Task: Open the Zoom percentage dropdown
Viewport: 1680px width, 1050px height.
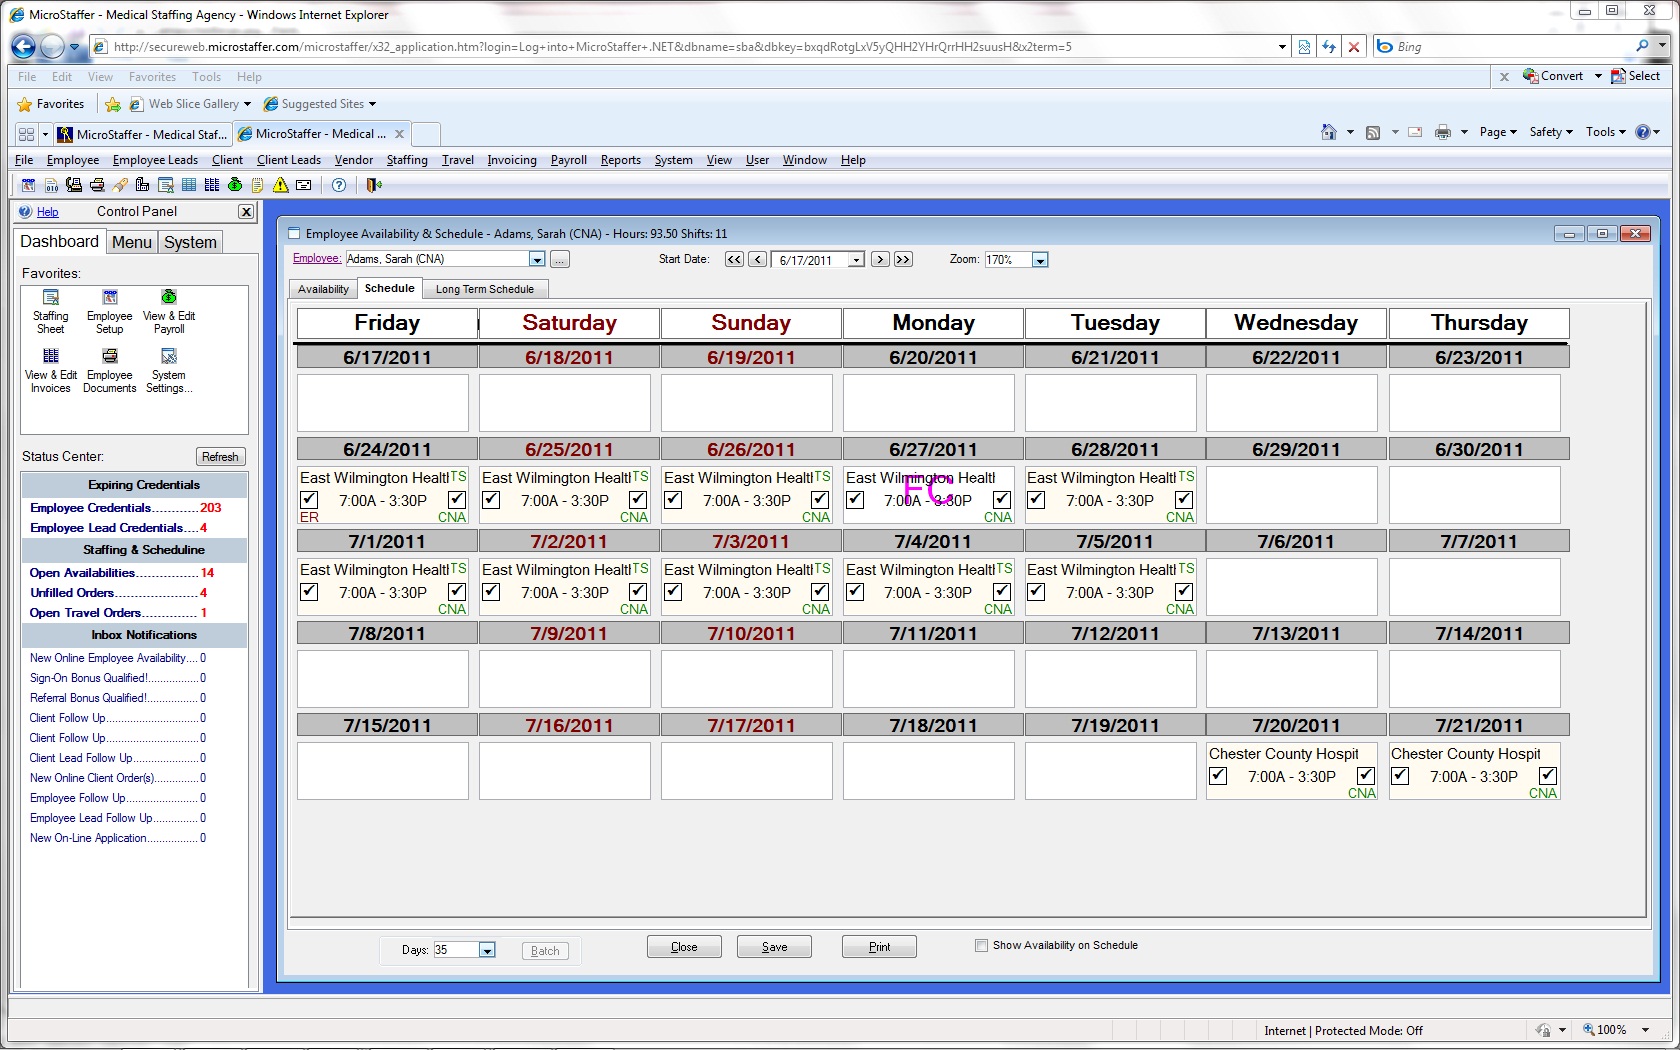Action: point(1040,260)
